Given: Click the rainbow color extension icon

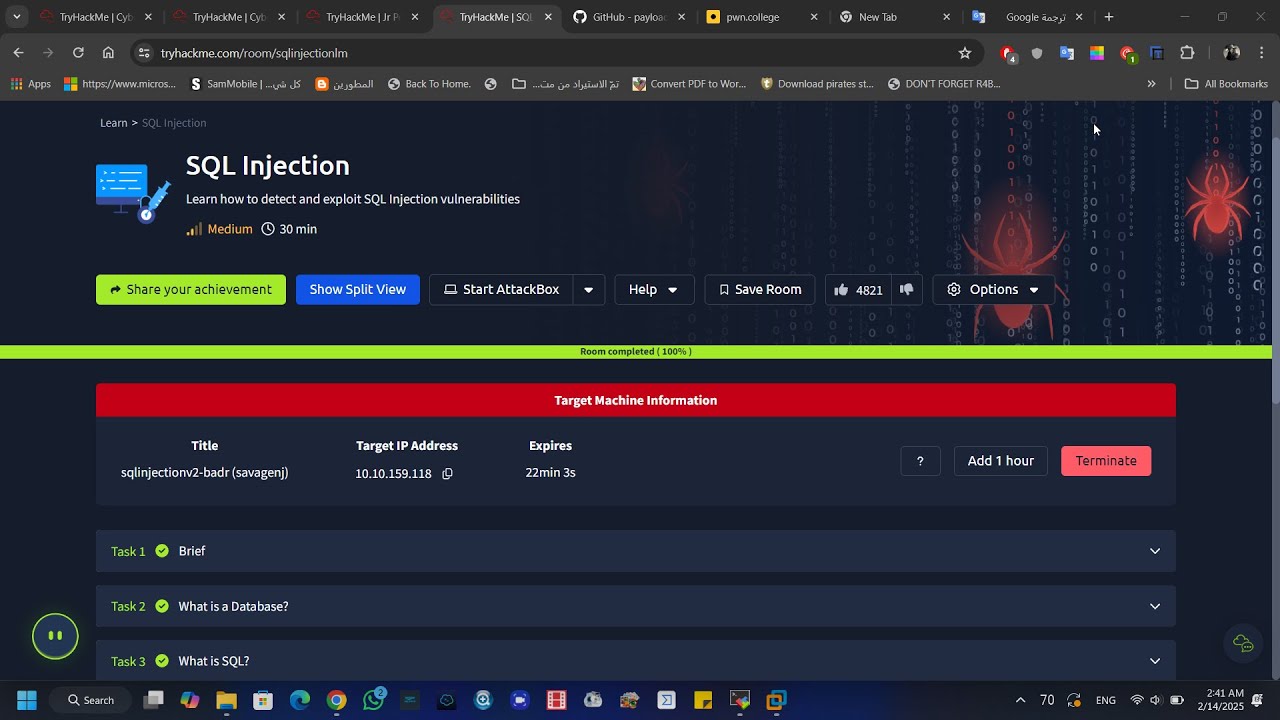Looking at the screenshot, I should point(1097,53).
